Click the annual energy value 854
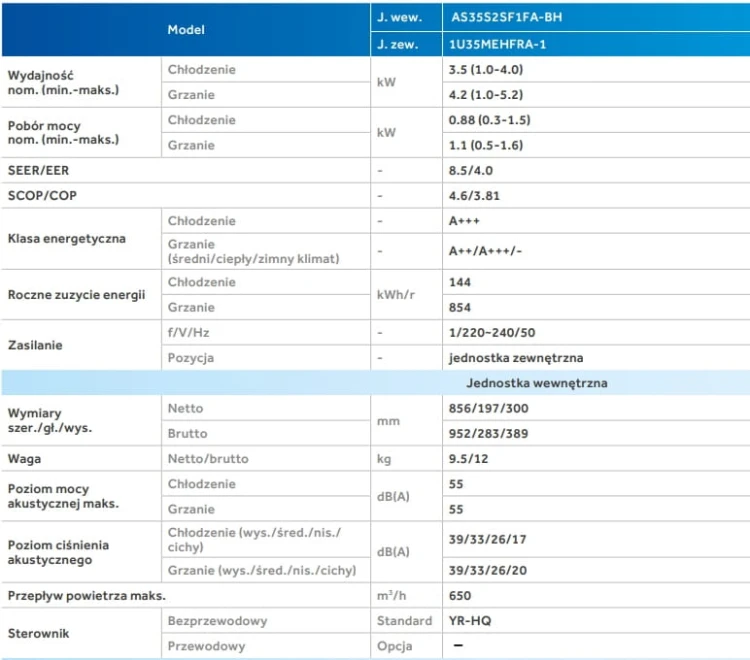The height and width of the screenshot is (660, 750). [460, 308]
